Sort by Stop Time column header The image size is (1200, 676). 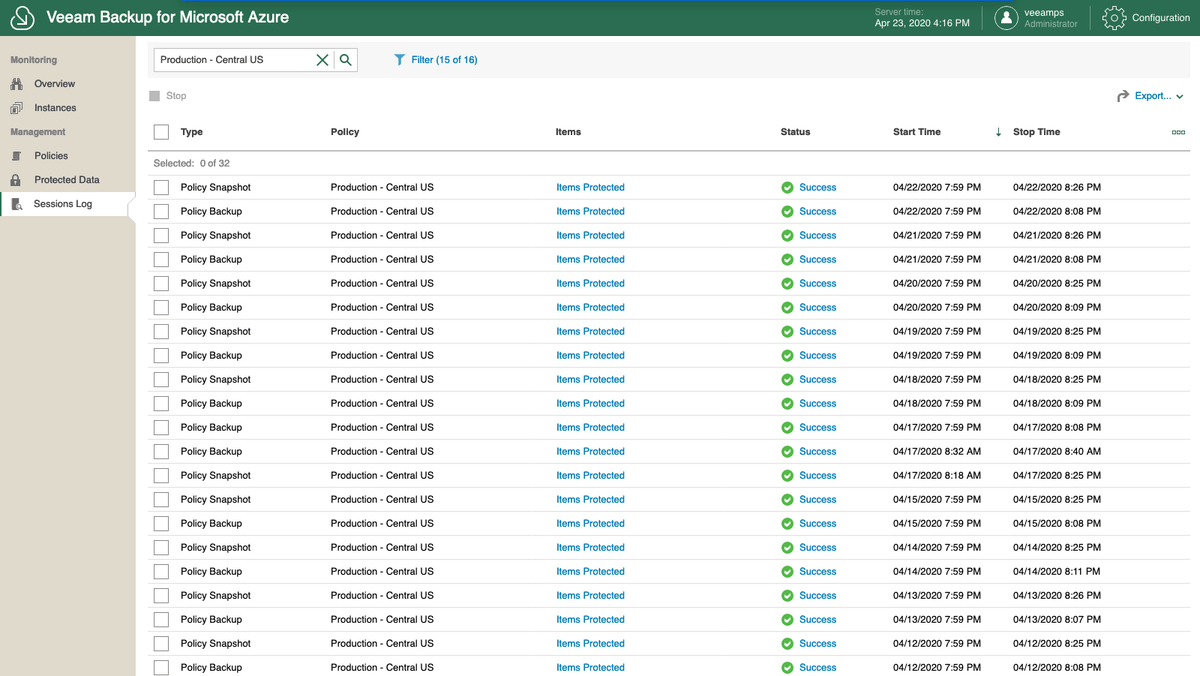1036,132
